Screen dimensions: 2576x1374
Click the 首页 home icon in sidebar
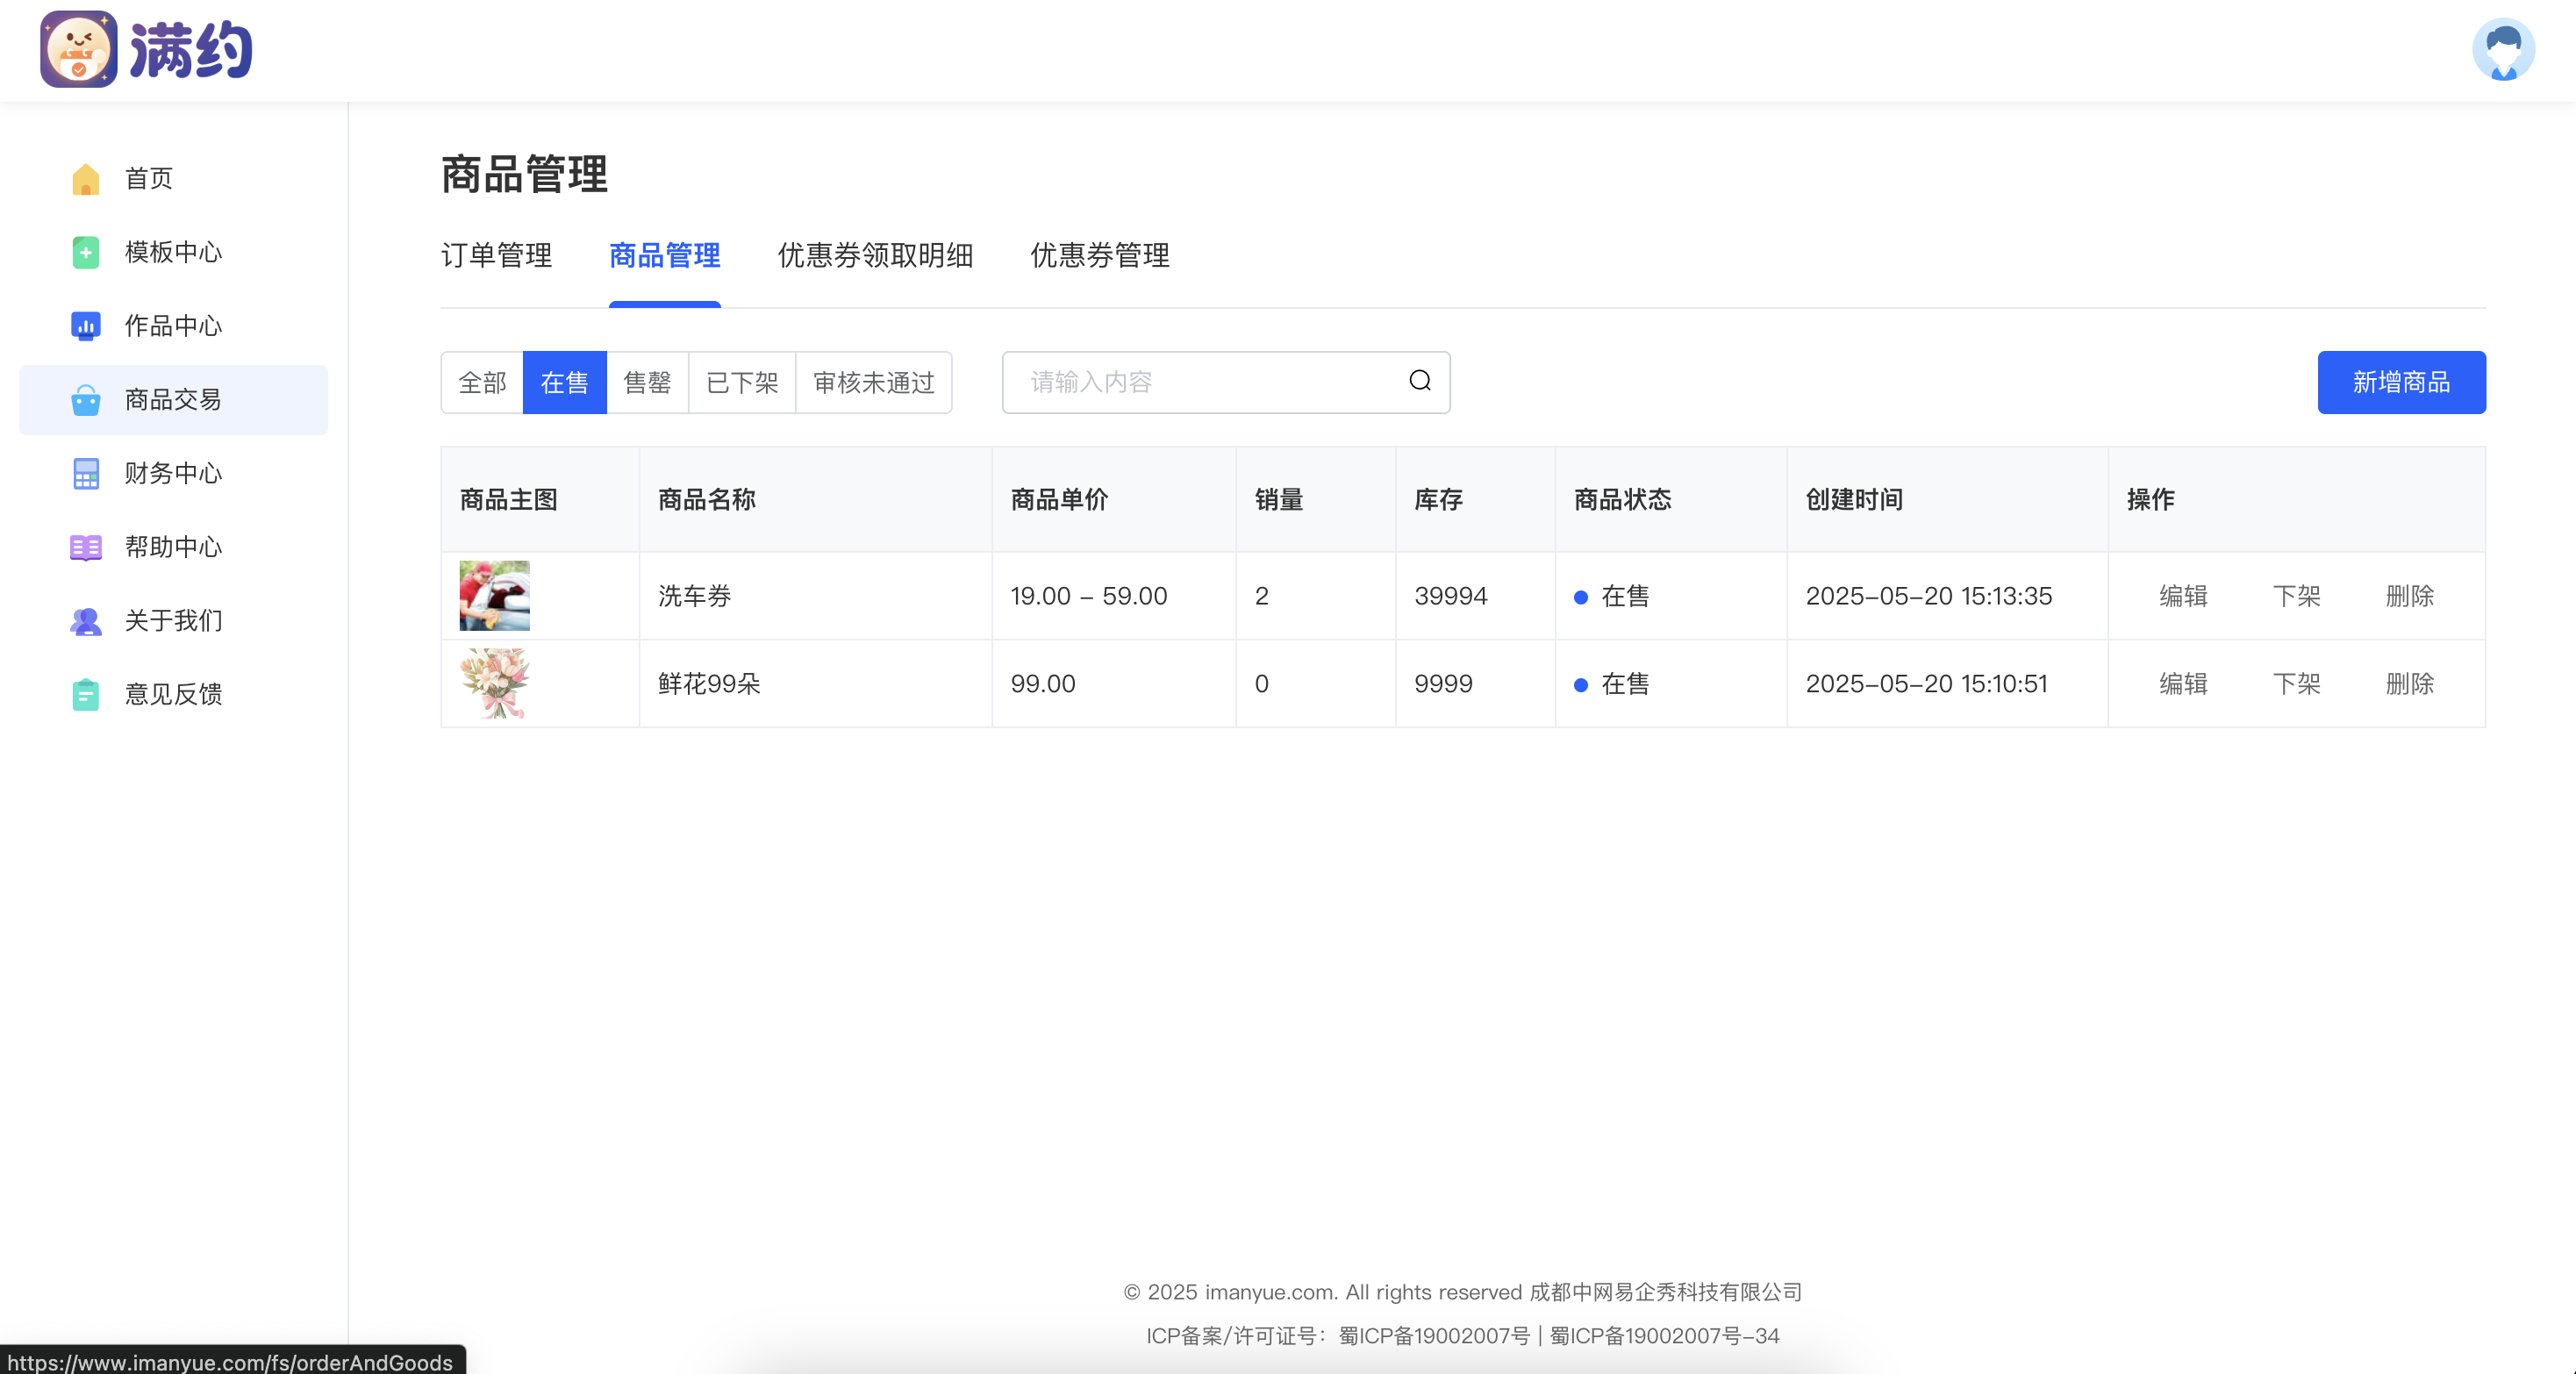click(86, 179)
